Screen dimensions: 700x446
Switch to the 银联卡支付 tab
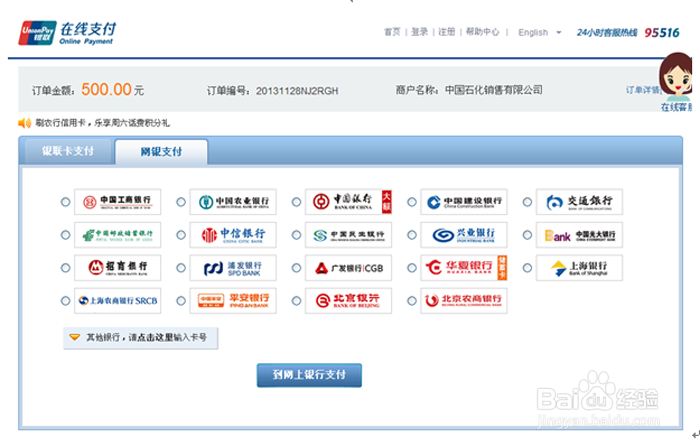[x=68, y=151]
